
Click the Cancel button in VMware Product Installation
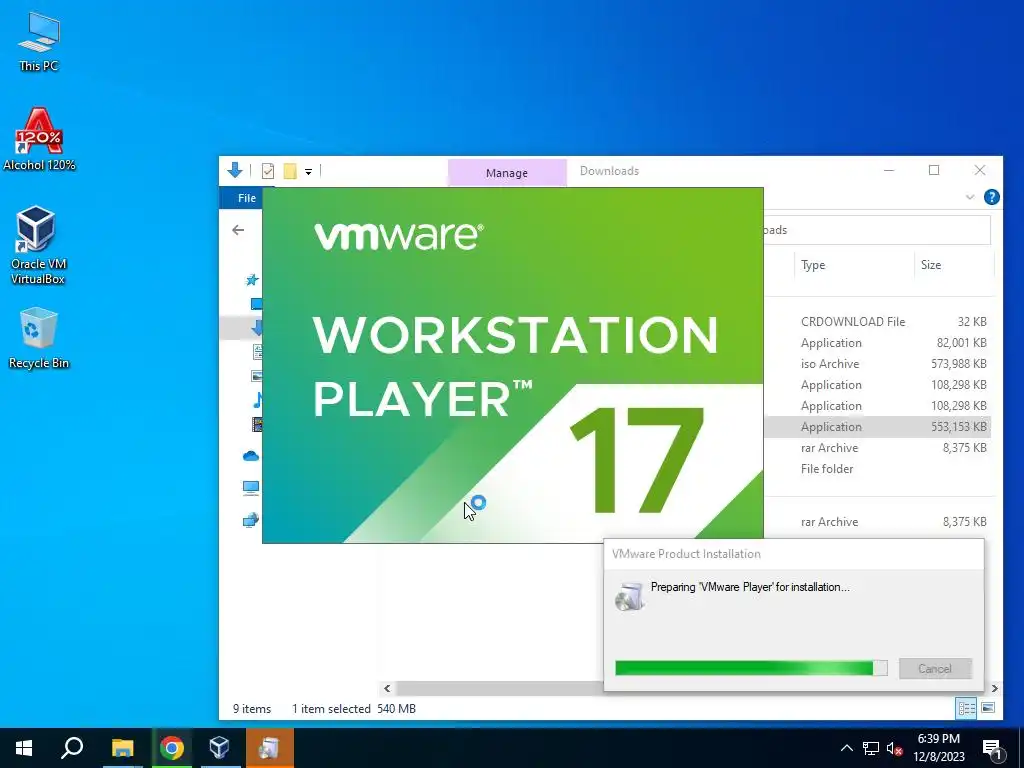point(935,669)
